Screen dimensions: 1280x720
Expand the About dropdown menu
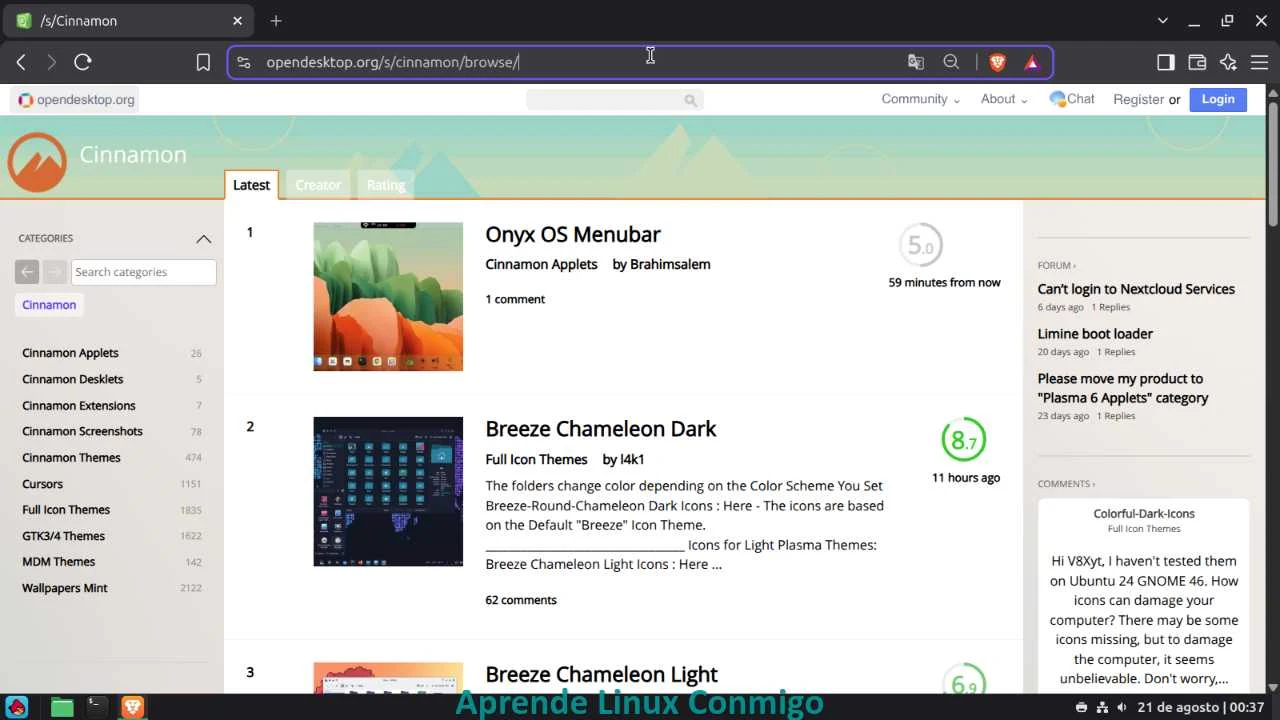(1004, 99)
